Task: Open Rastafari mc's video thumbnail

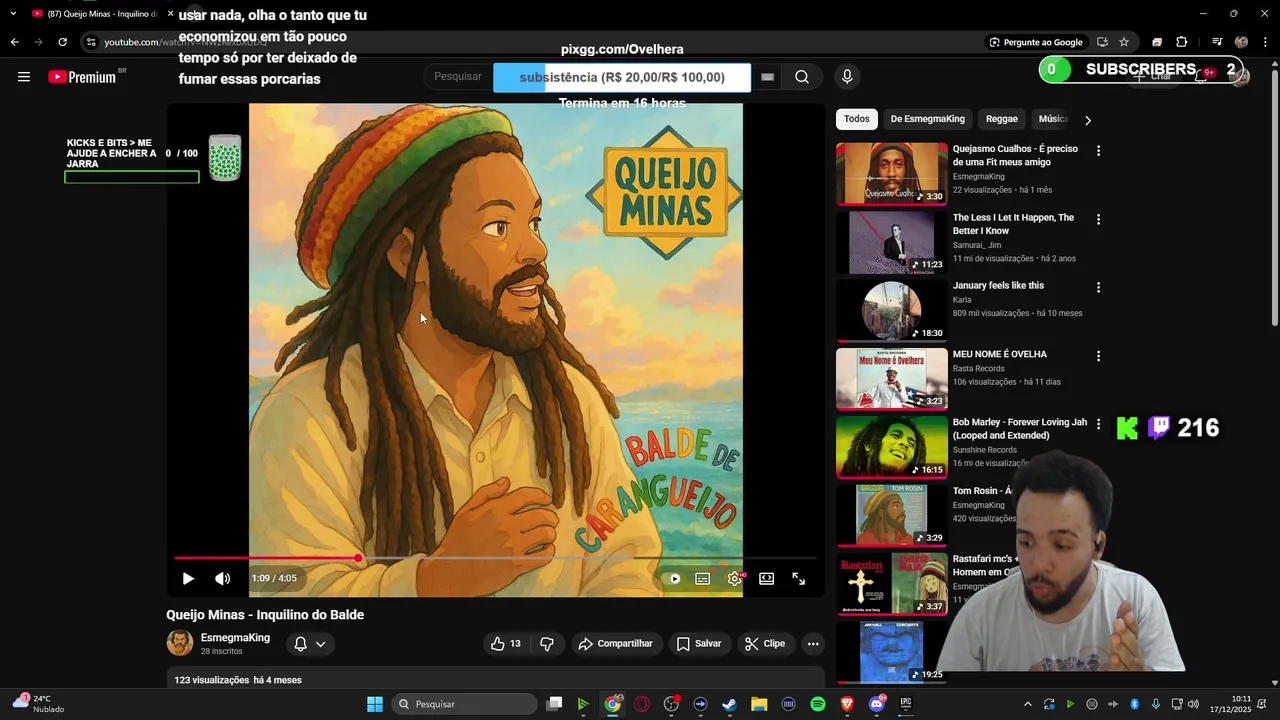Action: [x=891, y=583]
